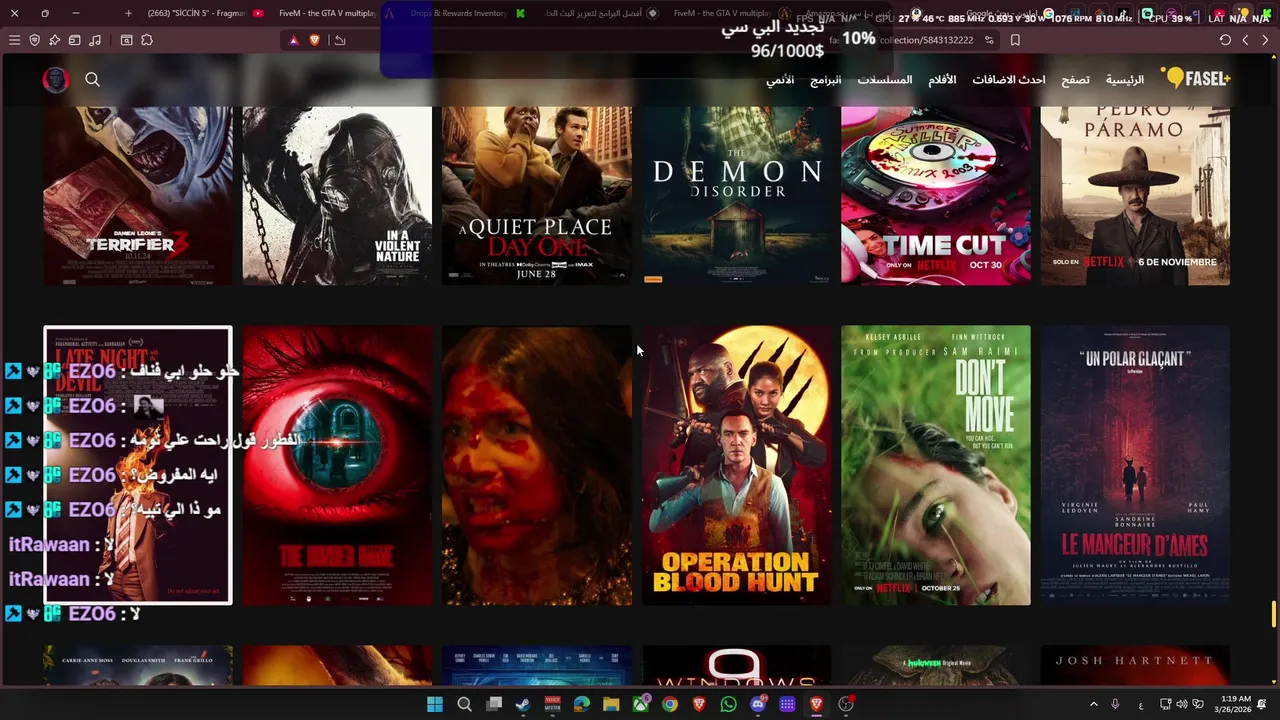Image resolution: width=1280 pixels, height=720 pixels.
Task: Open the تصفح menu item
Action: click(x=1075, y=80)
